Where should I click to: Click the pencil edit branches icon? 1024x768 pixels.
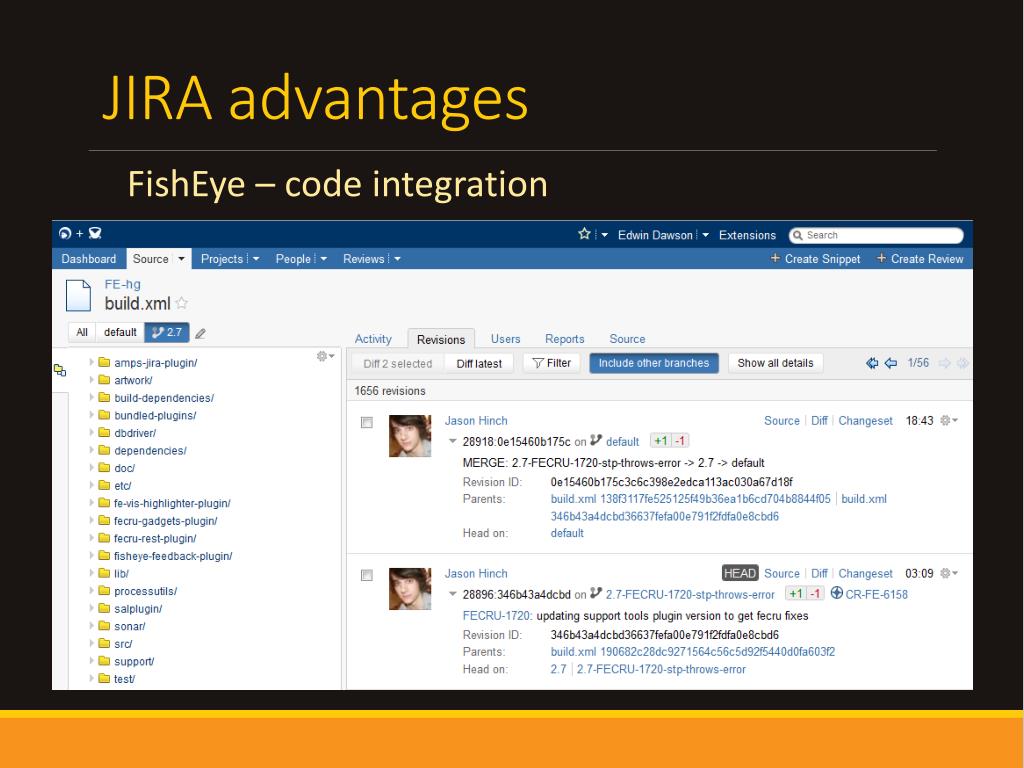pyautogui.click(x=200, y=334)
